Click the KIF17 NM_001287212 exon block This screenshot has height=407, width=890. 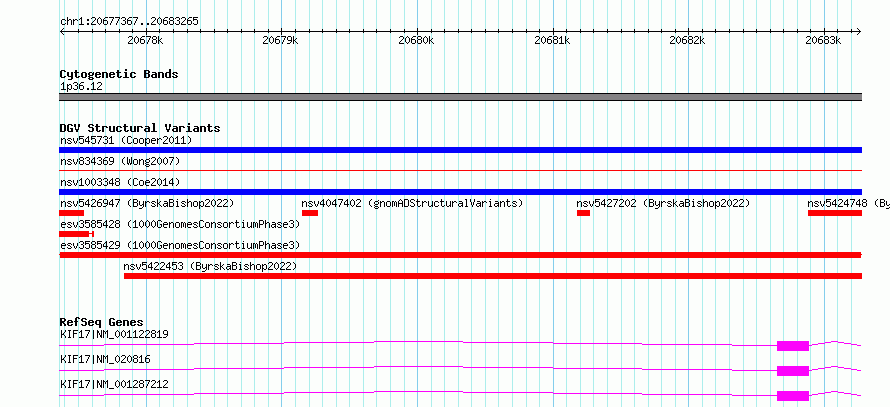793,396
